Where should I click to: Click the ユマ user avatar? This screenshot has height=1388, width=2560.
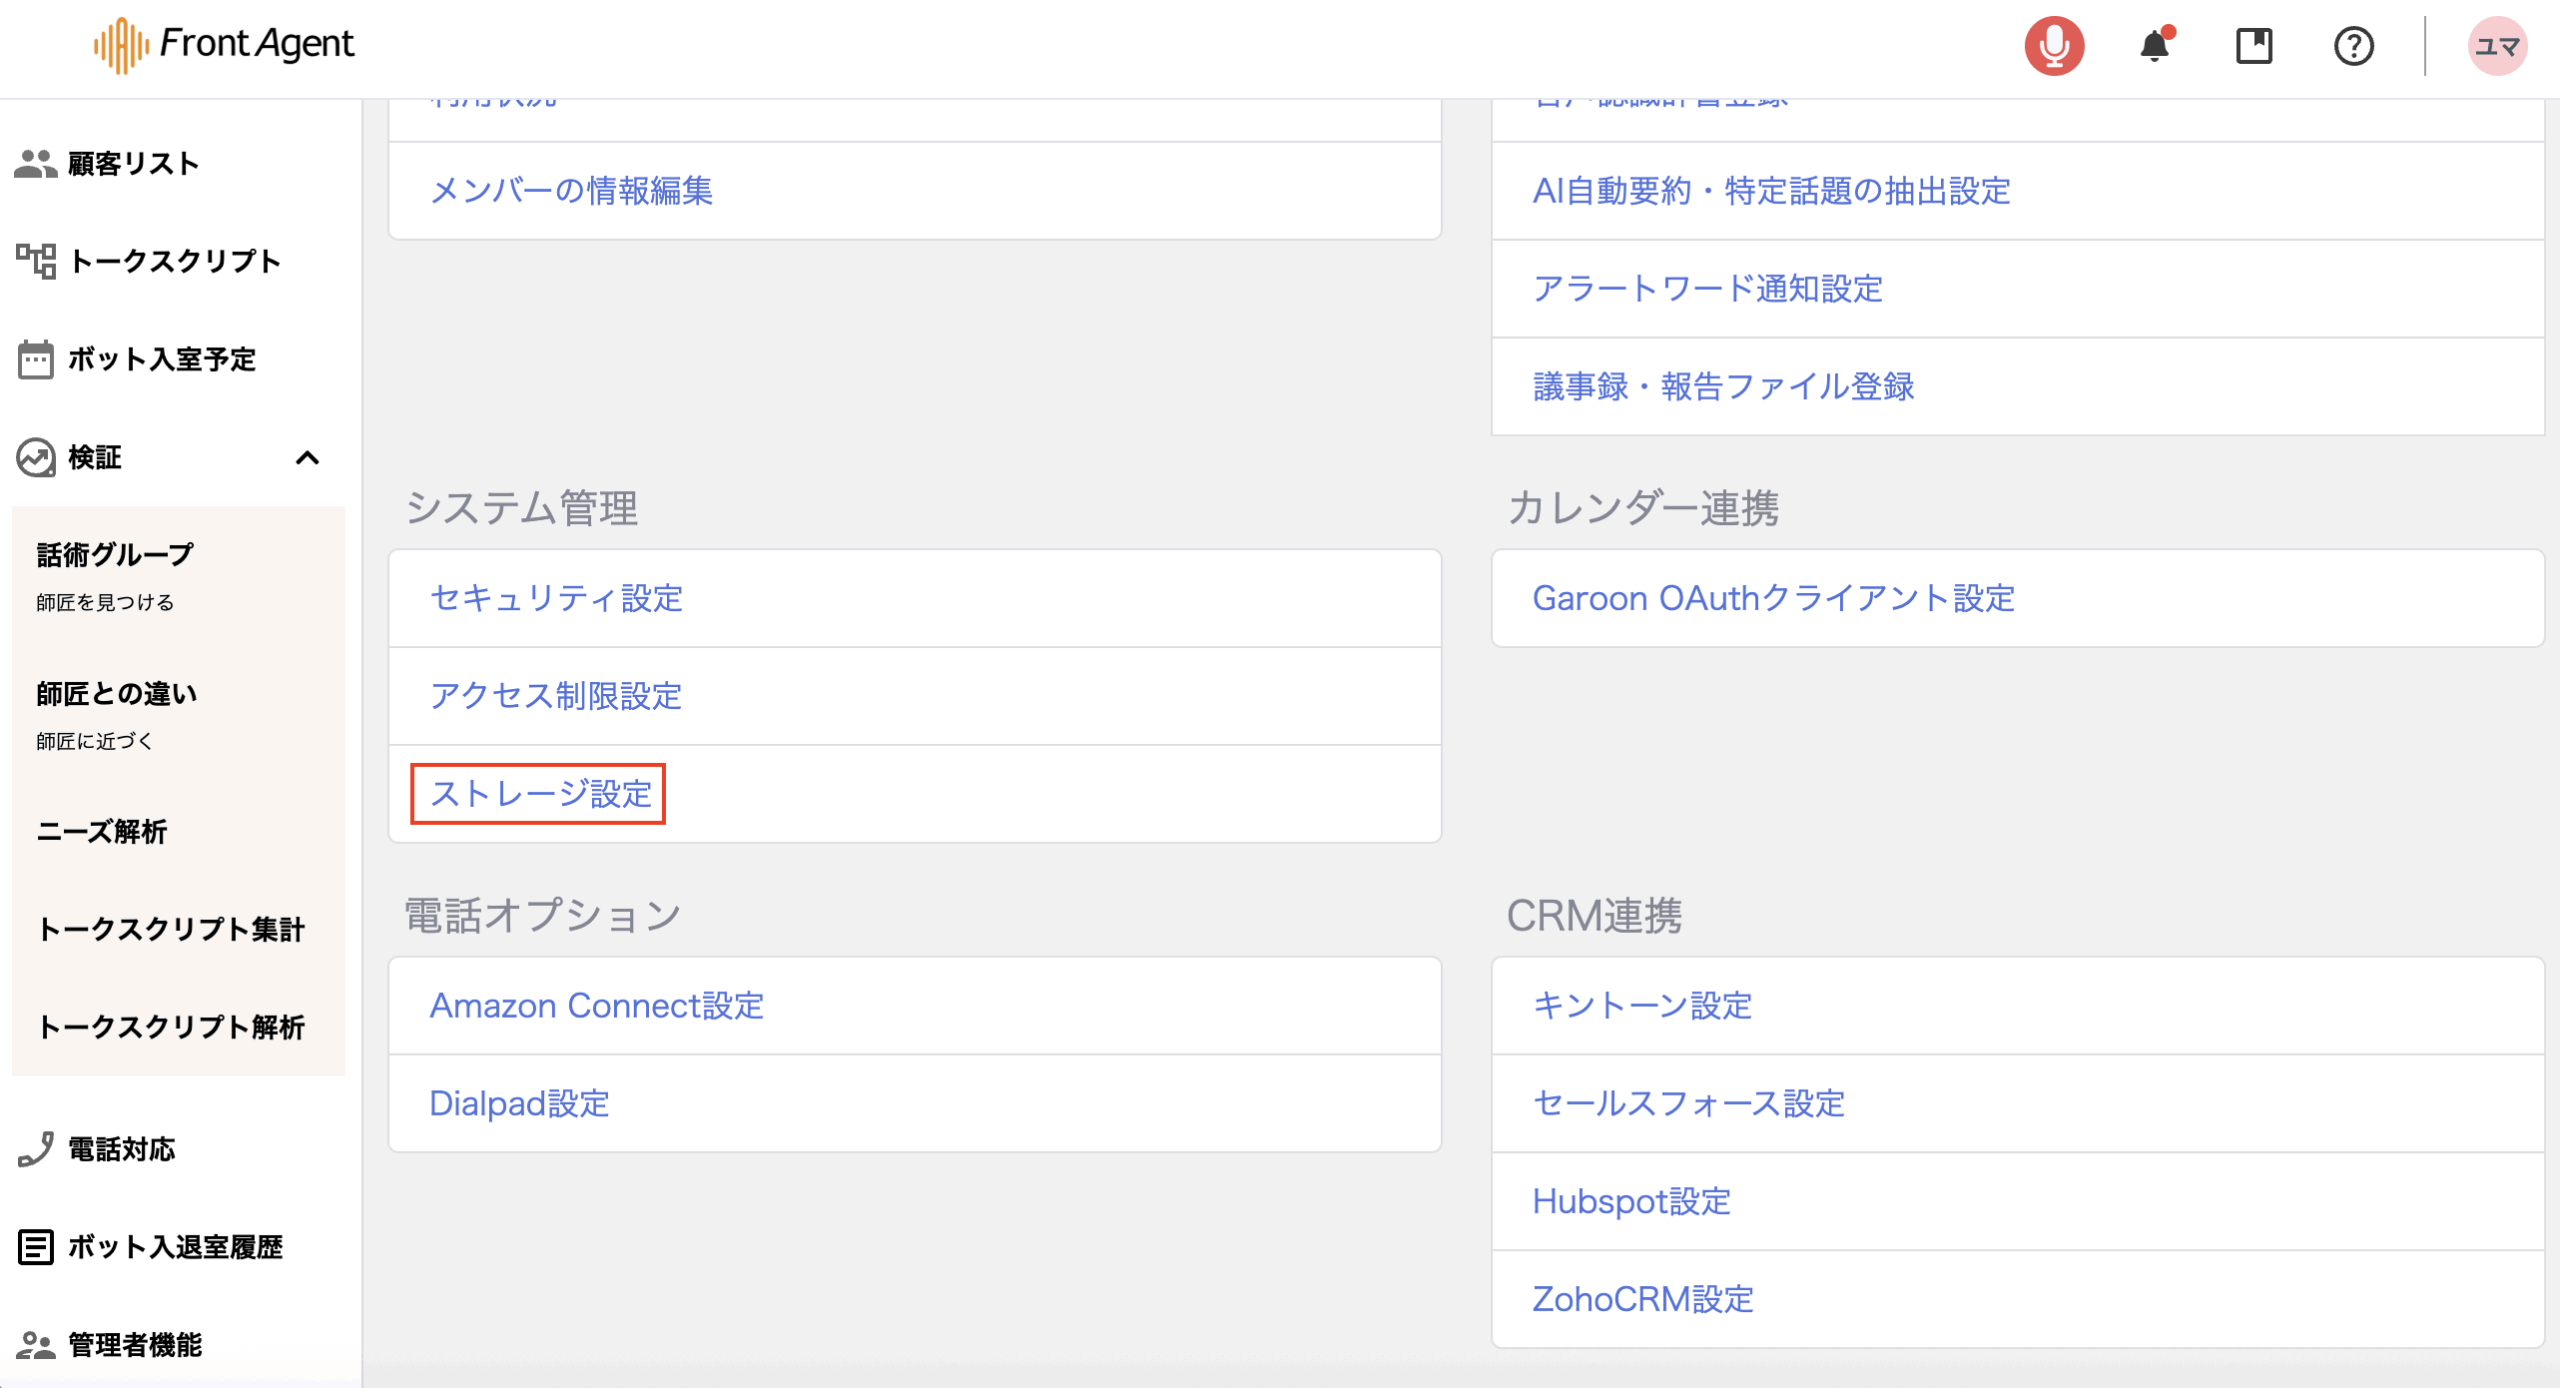2497,46
